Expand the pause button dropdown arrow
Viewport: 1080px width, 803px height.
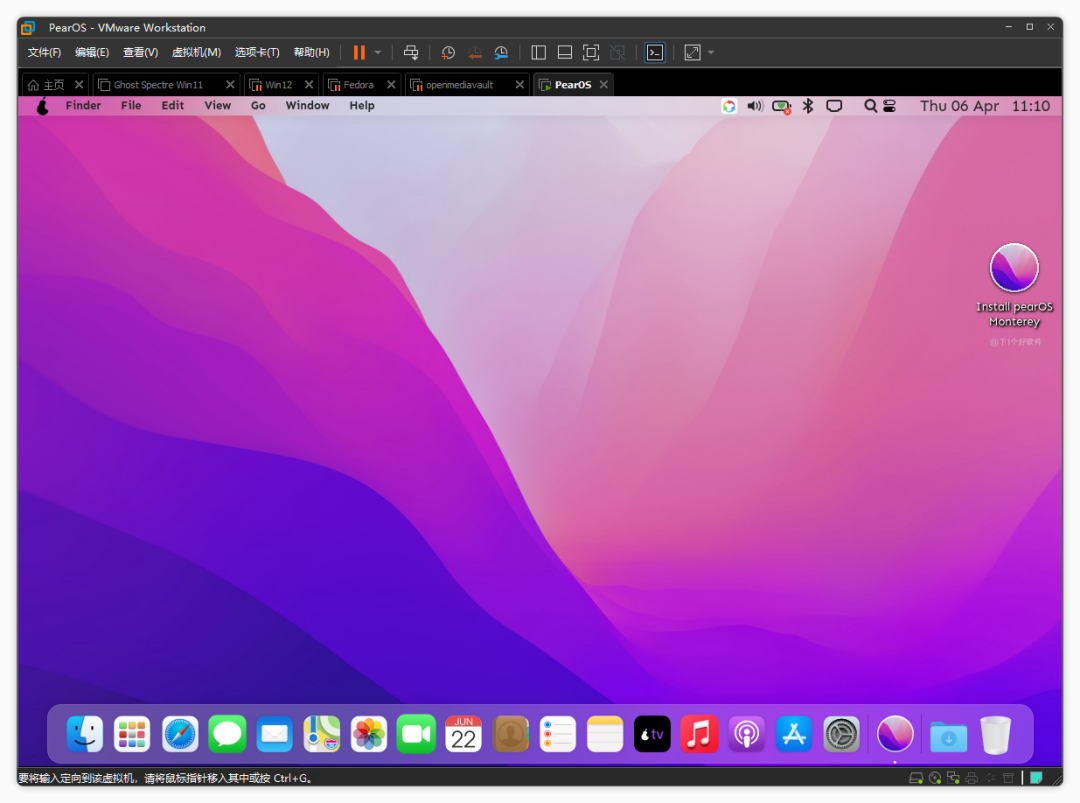378,53
